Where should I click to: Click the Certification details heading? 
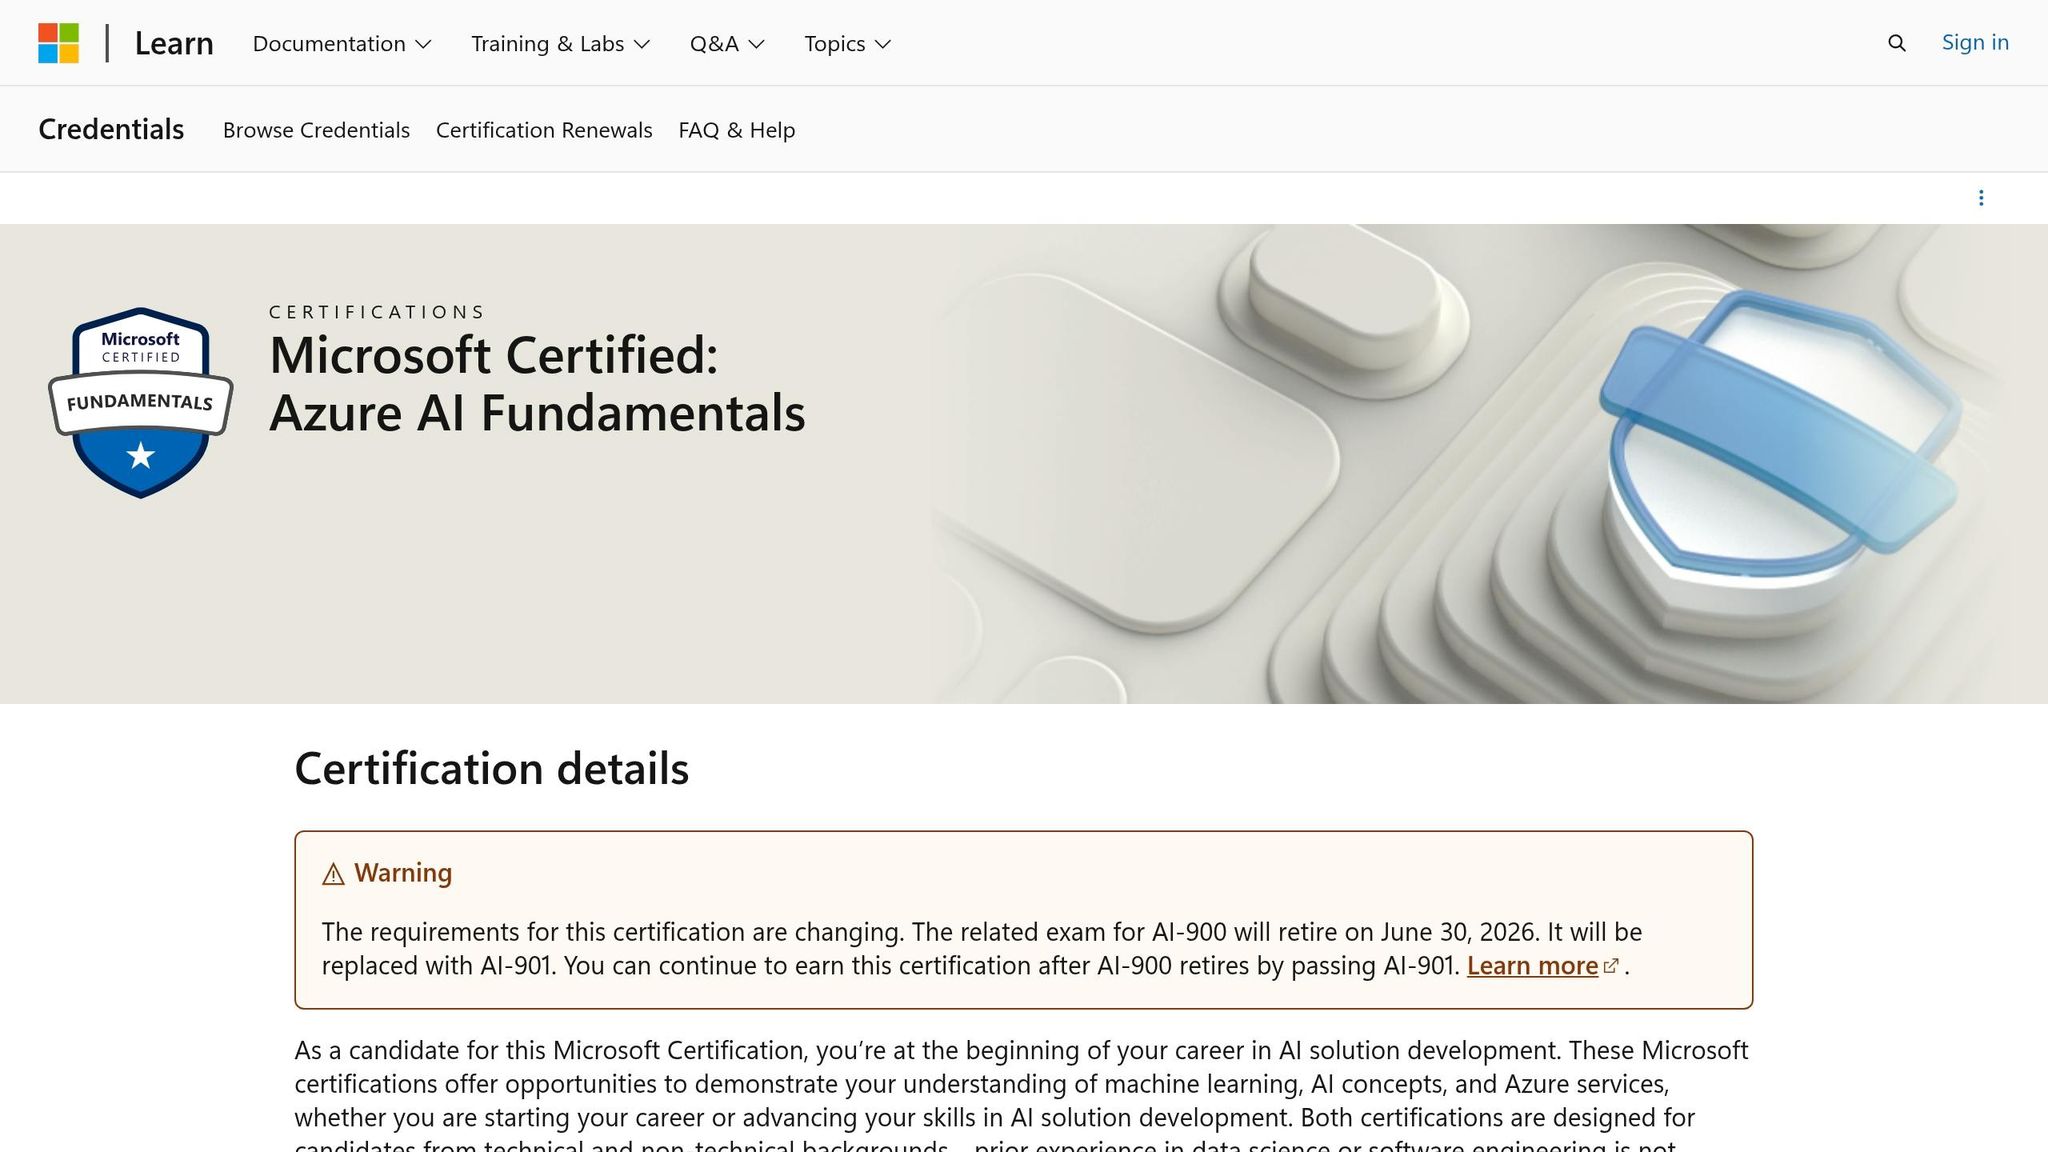(491, 769)
